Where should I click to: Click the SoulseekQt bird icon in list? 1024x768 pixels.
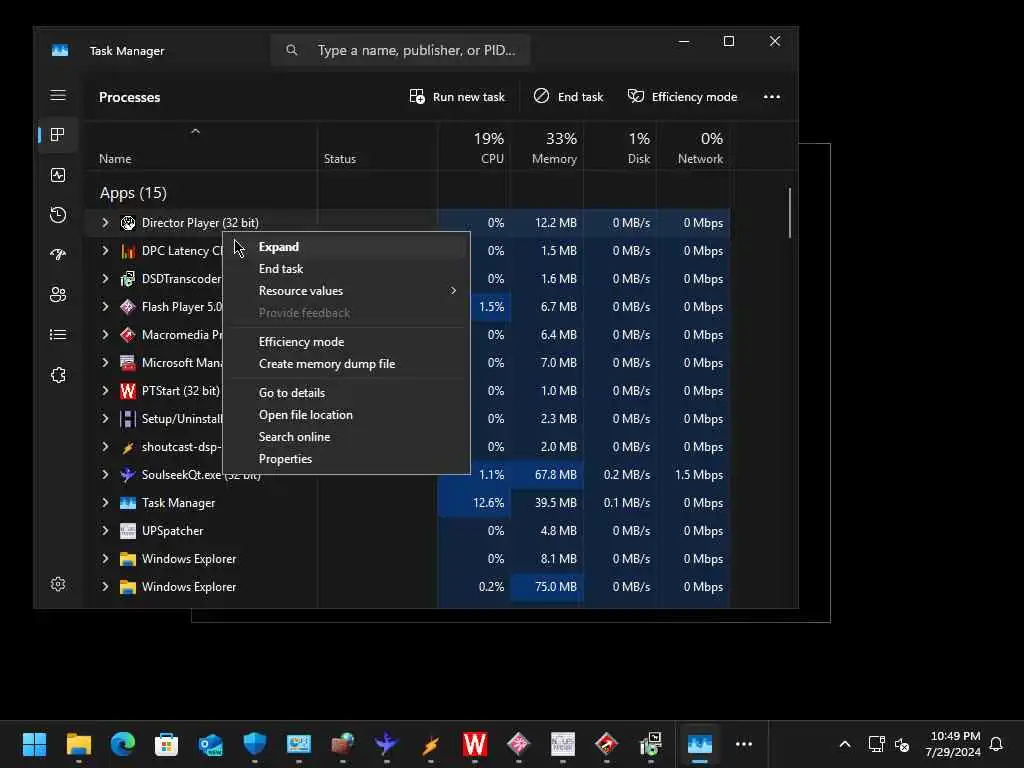[x=128, y=475]
